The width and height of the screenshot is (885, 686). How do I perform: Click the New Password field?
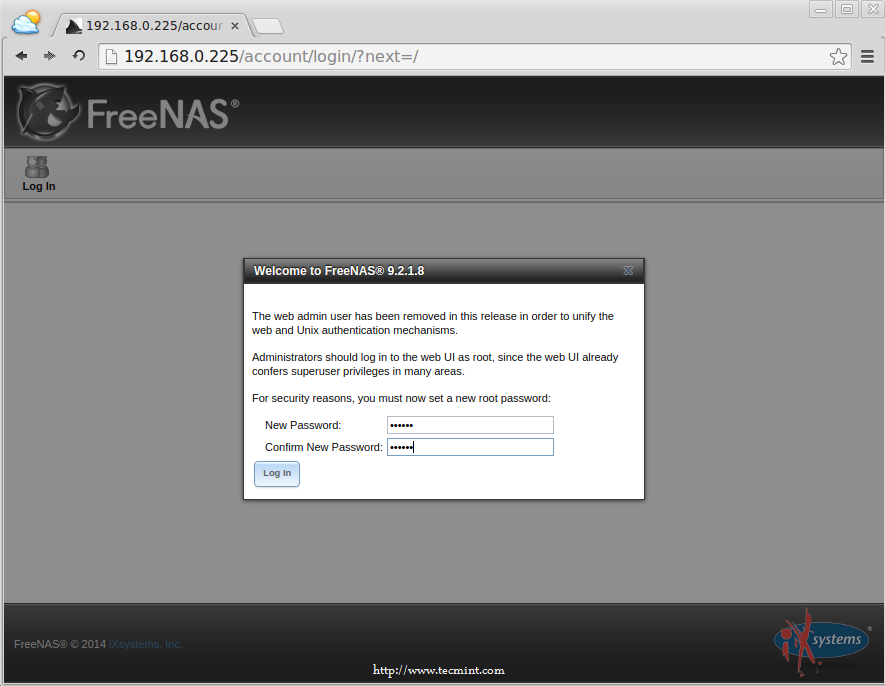pos(470,425)
